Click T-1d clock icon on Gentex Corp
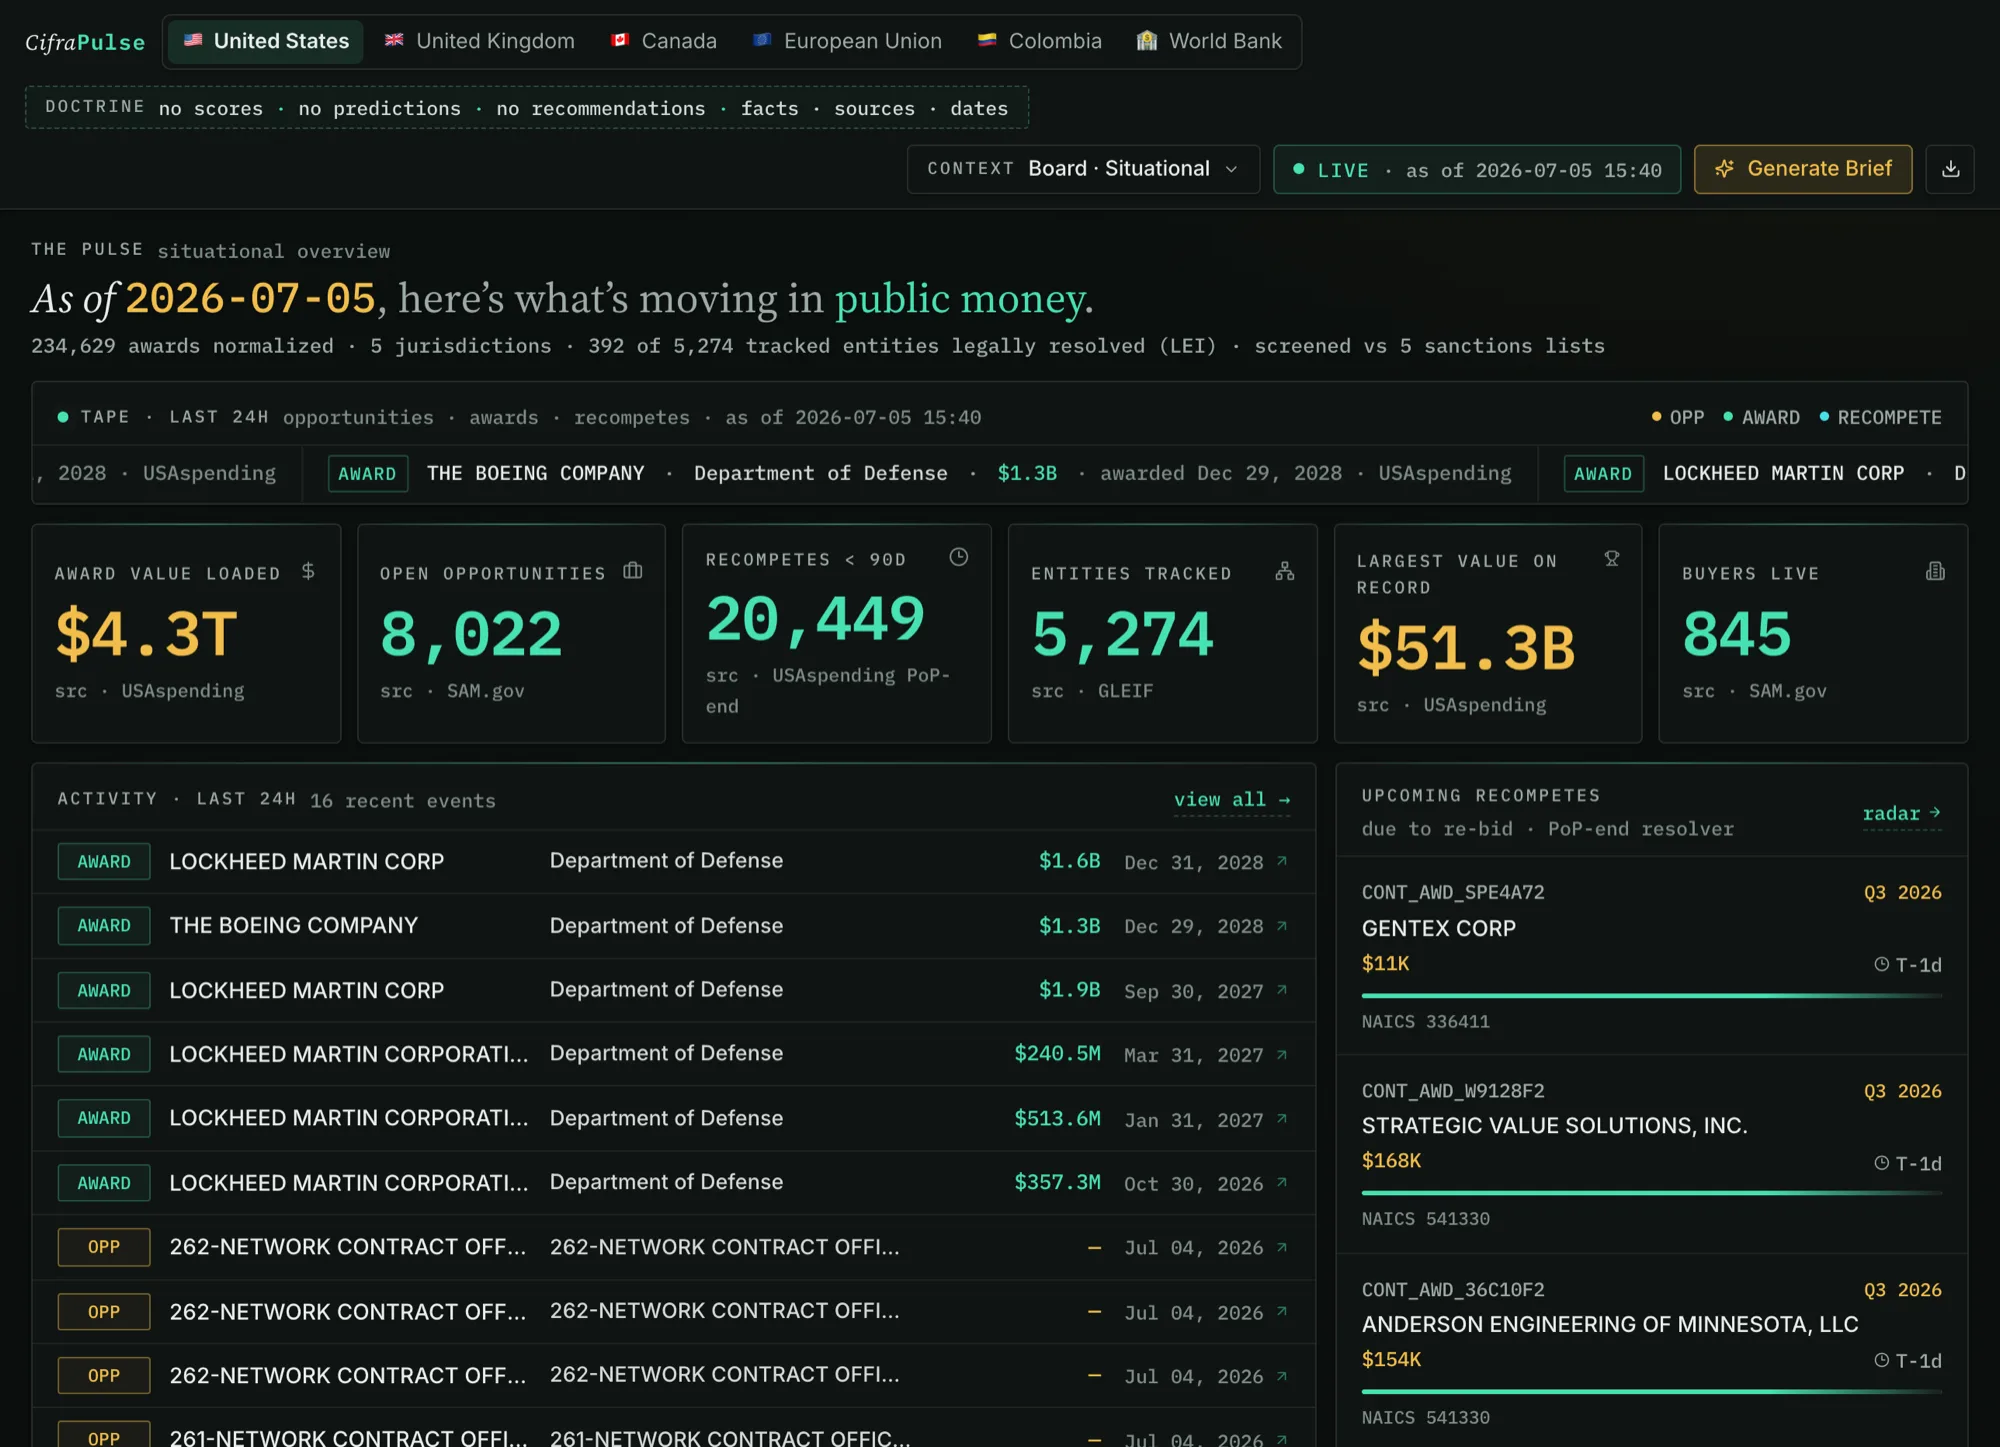Screen dimensions: 2000x1447 tap(1881, 964)
